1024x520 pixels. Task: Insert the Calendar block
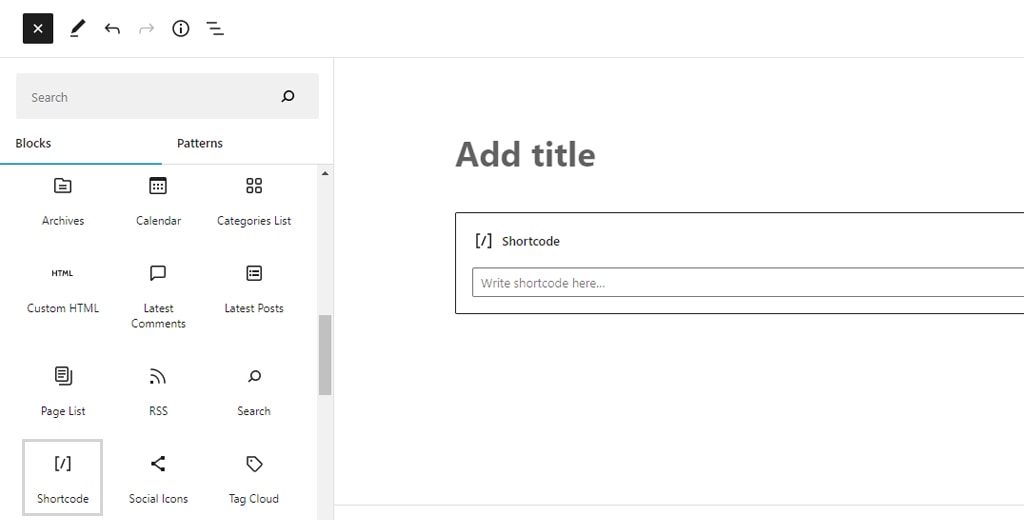[158, 200]
